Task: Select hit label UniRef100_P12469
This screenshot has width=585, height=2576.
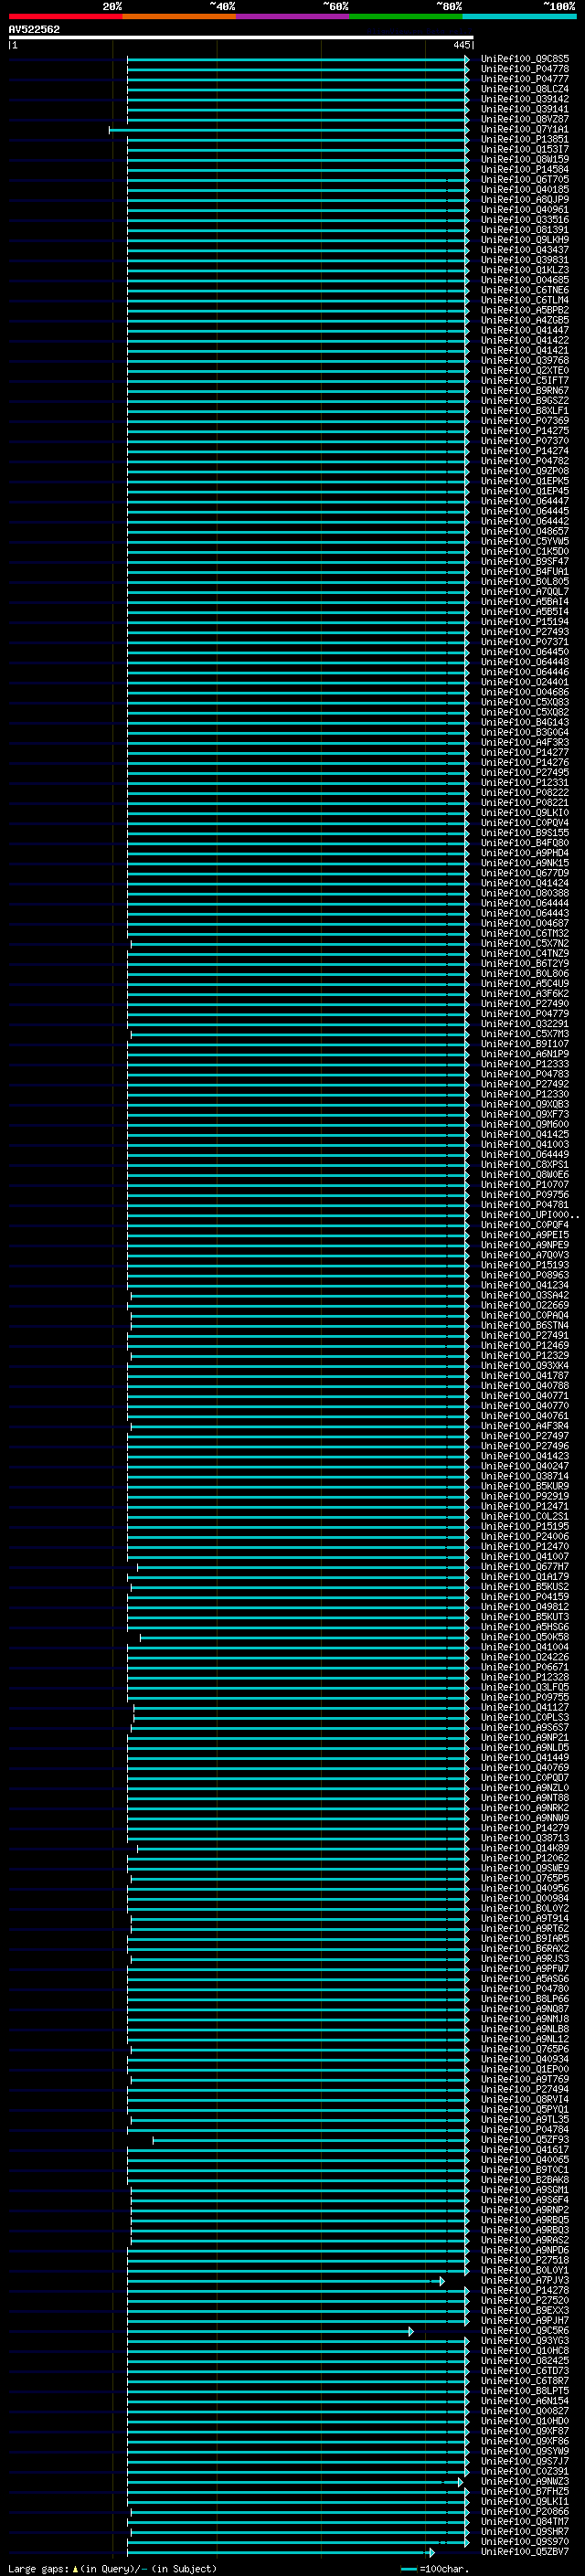Action: pyautogui.click(x=525, y=1346)
